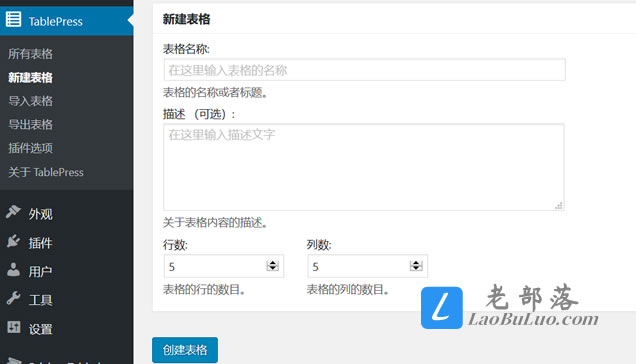Screen dimensions: 636x364
Task: Focus the 行数 number field
Action: (224, 266)
